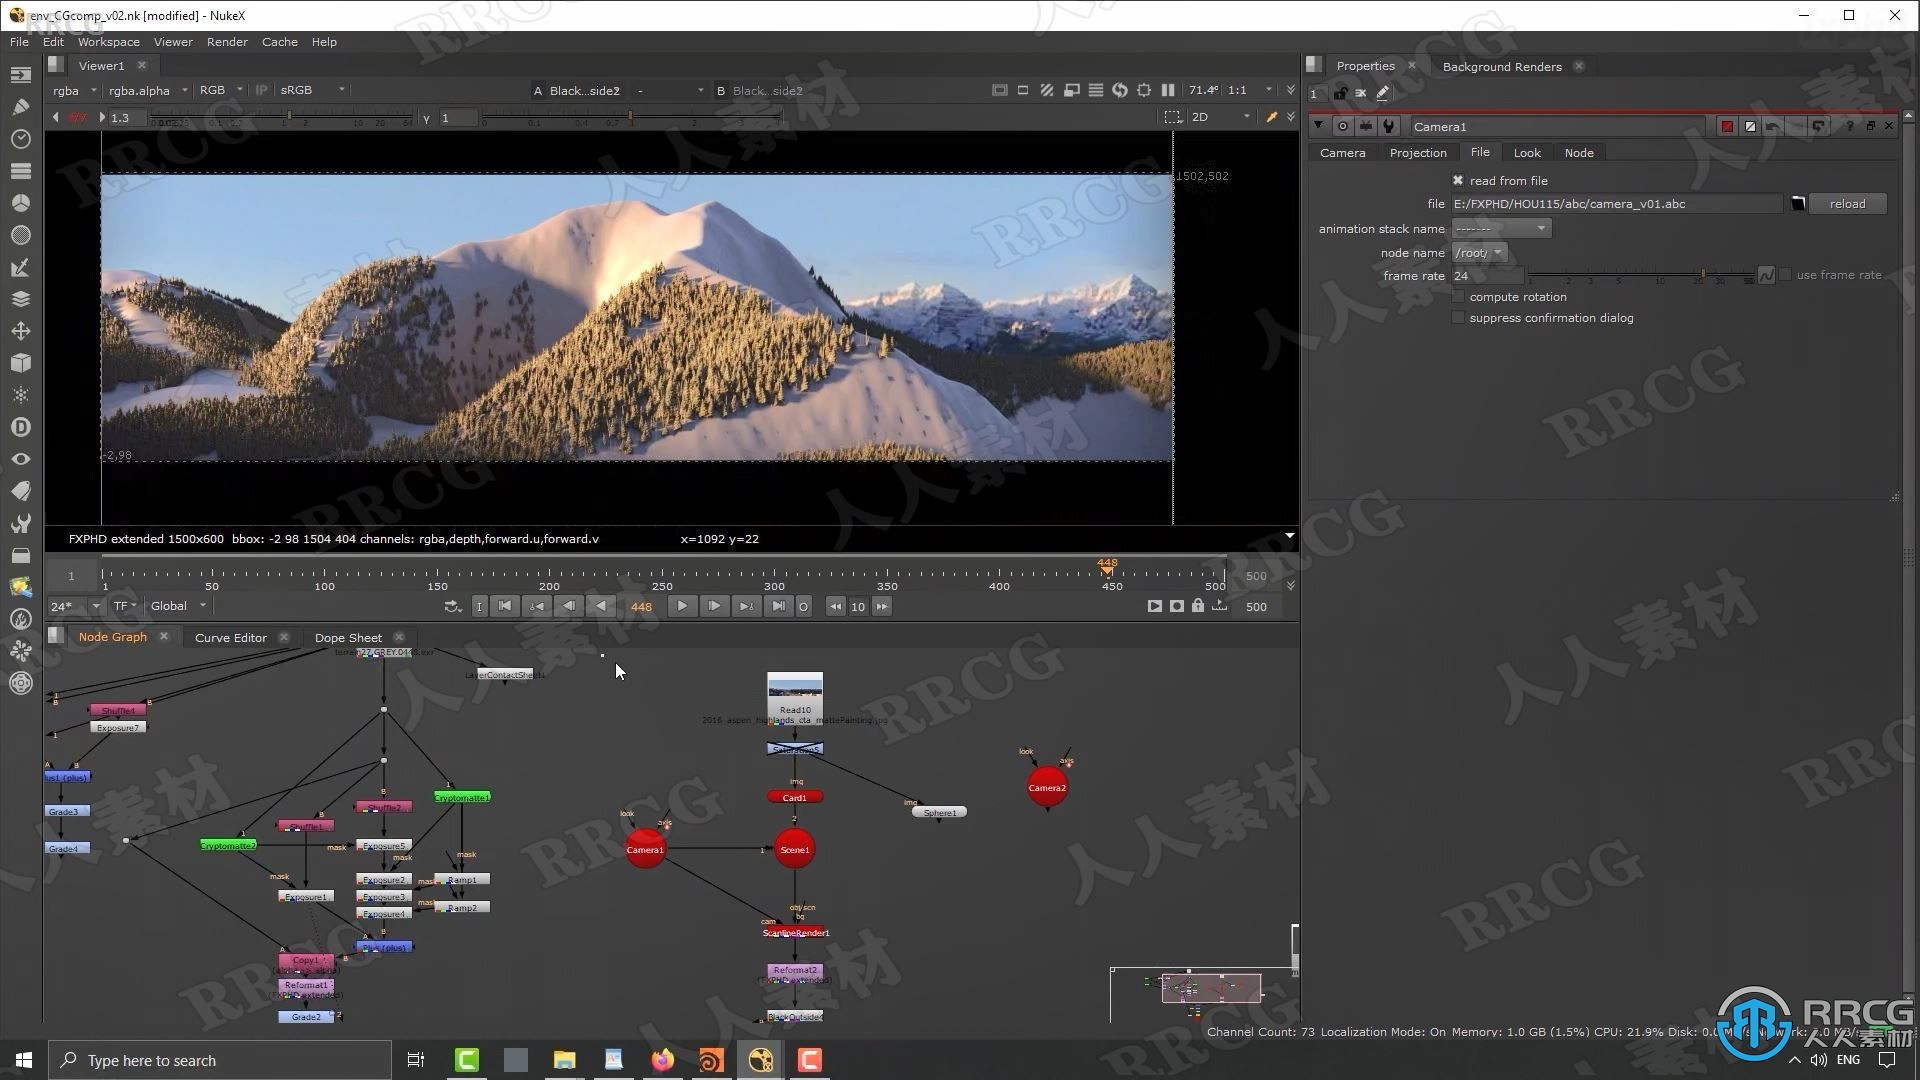Enable 'suppress confirmation dialog' checkbox
1920x1080 pixels.
(x=1458, y=318)
